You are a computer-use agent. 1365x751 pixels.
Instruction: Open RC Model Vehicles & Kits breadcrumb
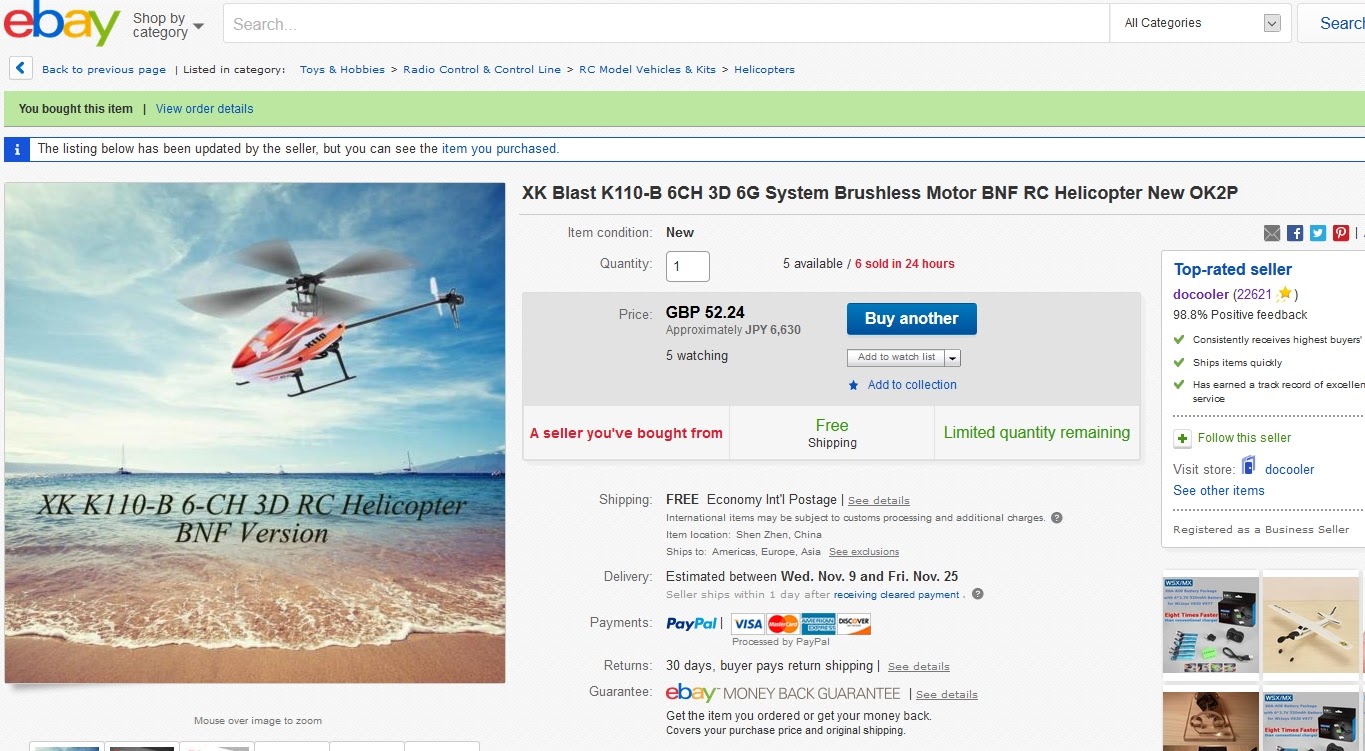[x=648, y=70]
